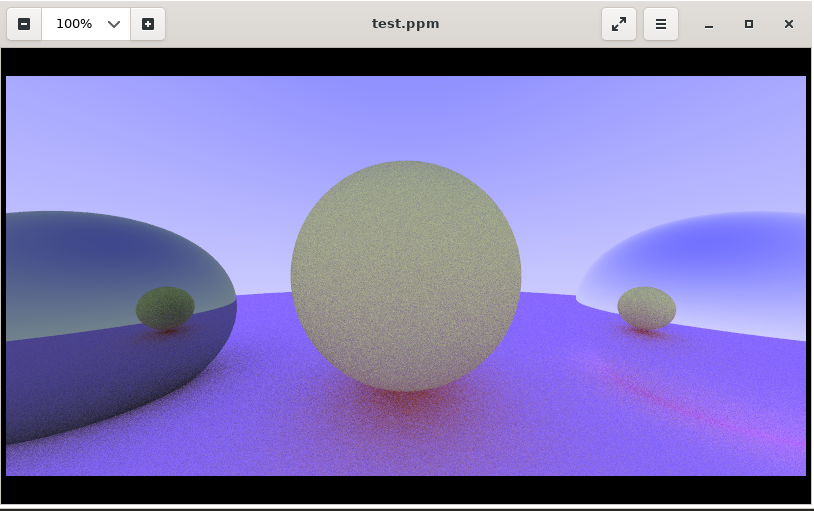Image resolution: width=814 pixels, height=511 pixels.
Task: Click the pink streak on the floor at right
Action: pos(720,420)
